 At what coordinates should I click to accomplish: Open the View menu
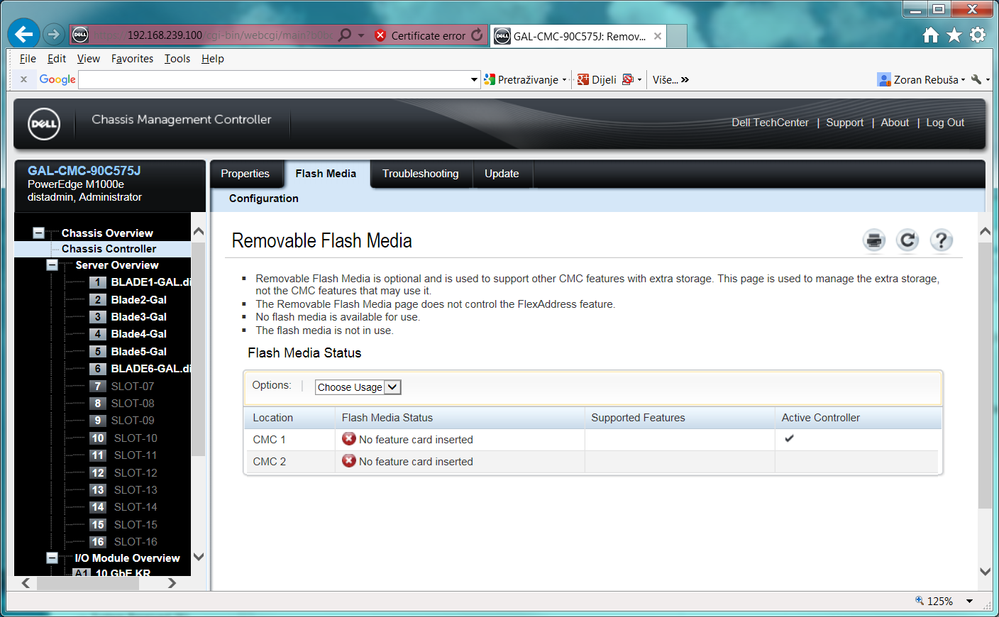click(89, 59)
